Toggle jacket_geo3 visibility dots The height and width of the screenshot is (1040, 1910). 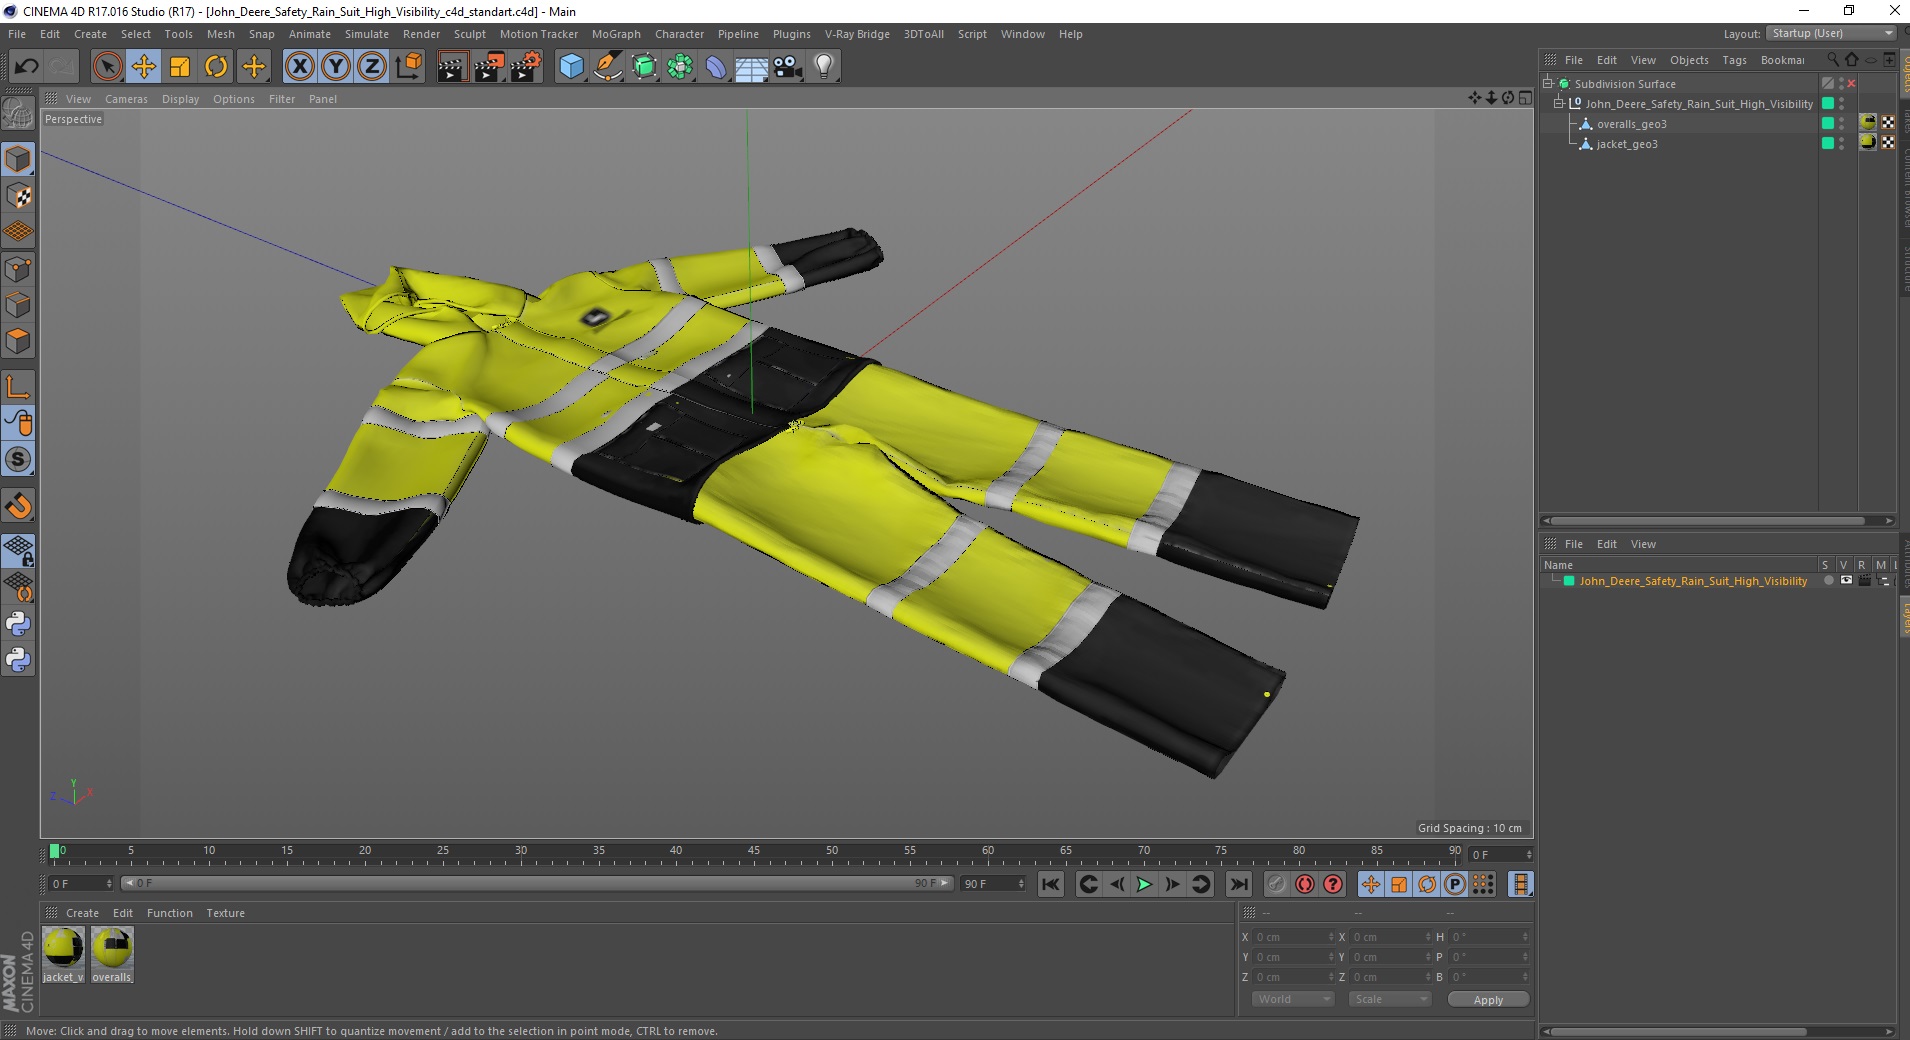click(x=1842, y=144)
